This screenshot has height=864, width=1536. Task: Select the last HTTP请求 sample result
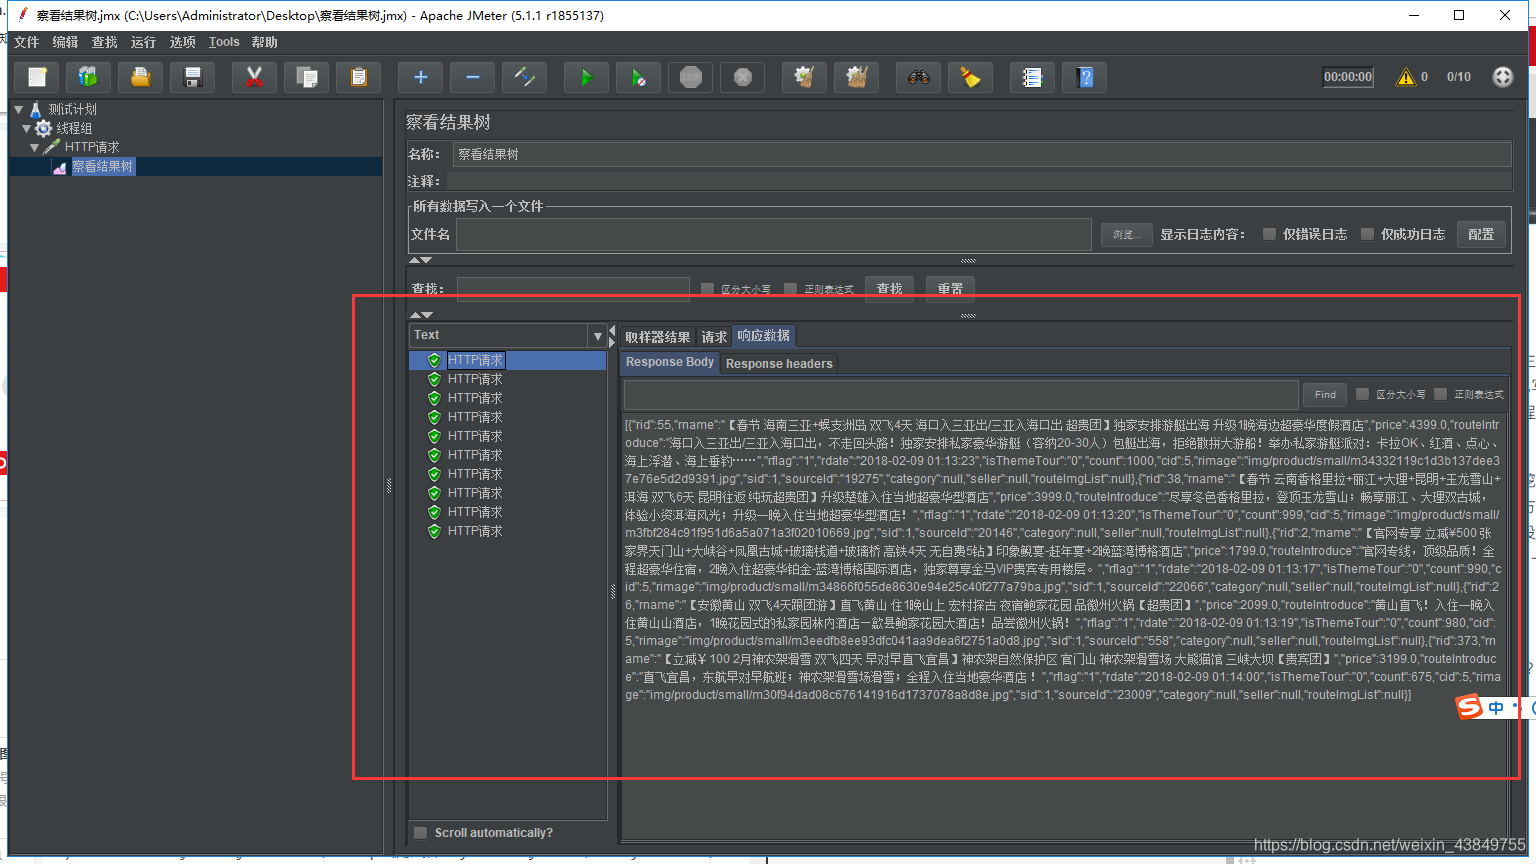475,531
